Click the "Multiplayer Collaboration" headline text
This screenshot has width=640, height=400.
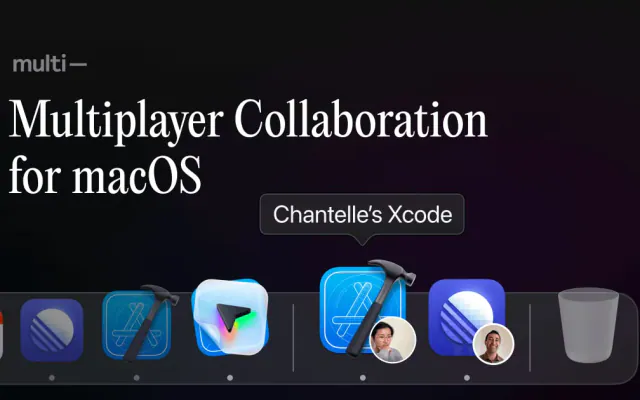248,120
